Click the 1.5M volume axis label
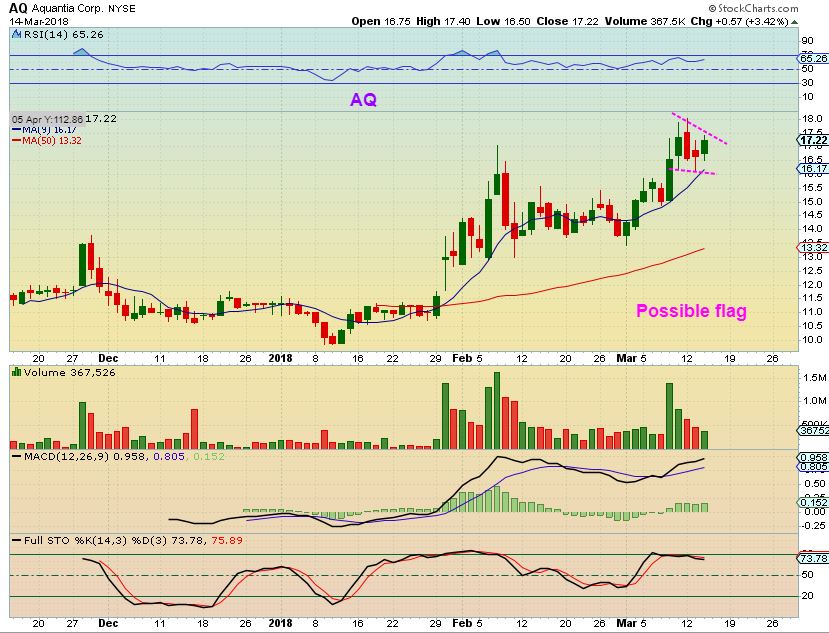This screenshot has width=829, height=633. [814, 378]
